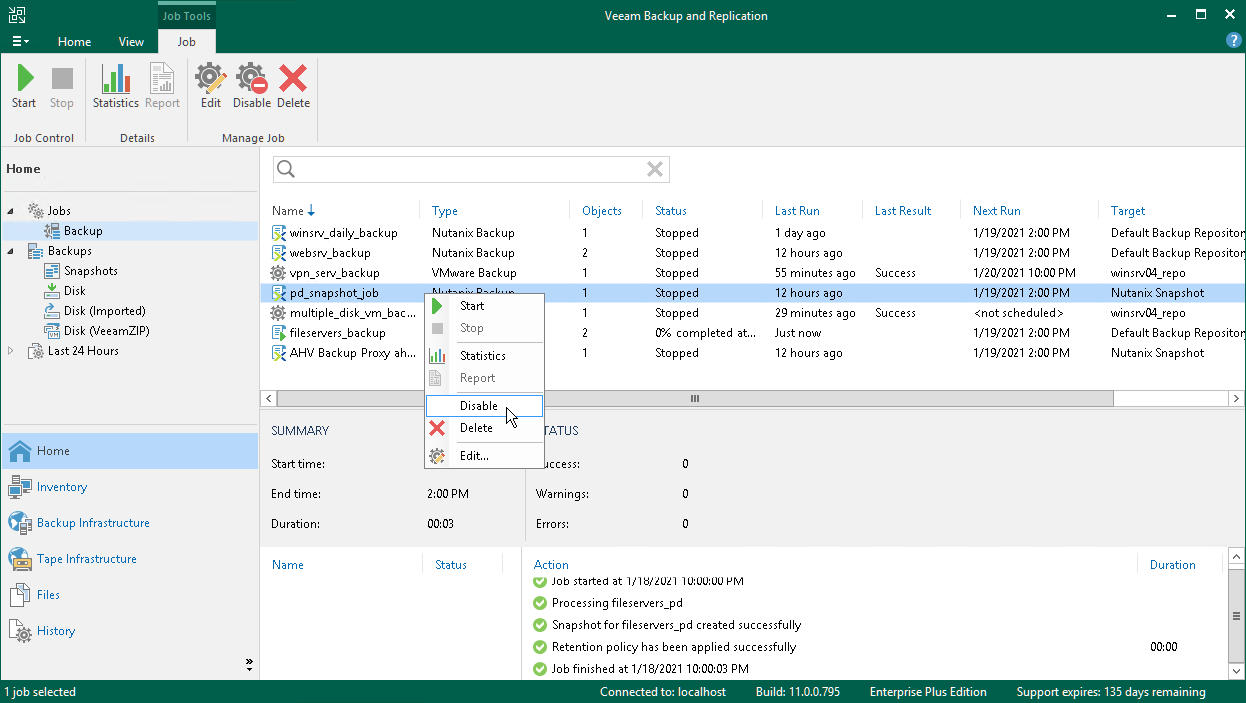
Task: Select the Backups tree node
Action: (x=69, y=251)
